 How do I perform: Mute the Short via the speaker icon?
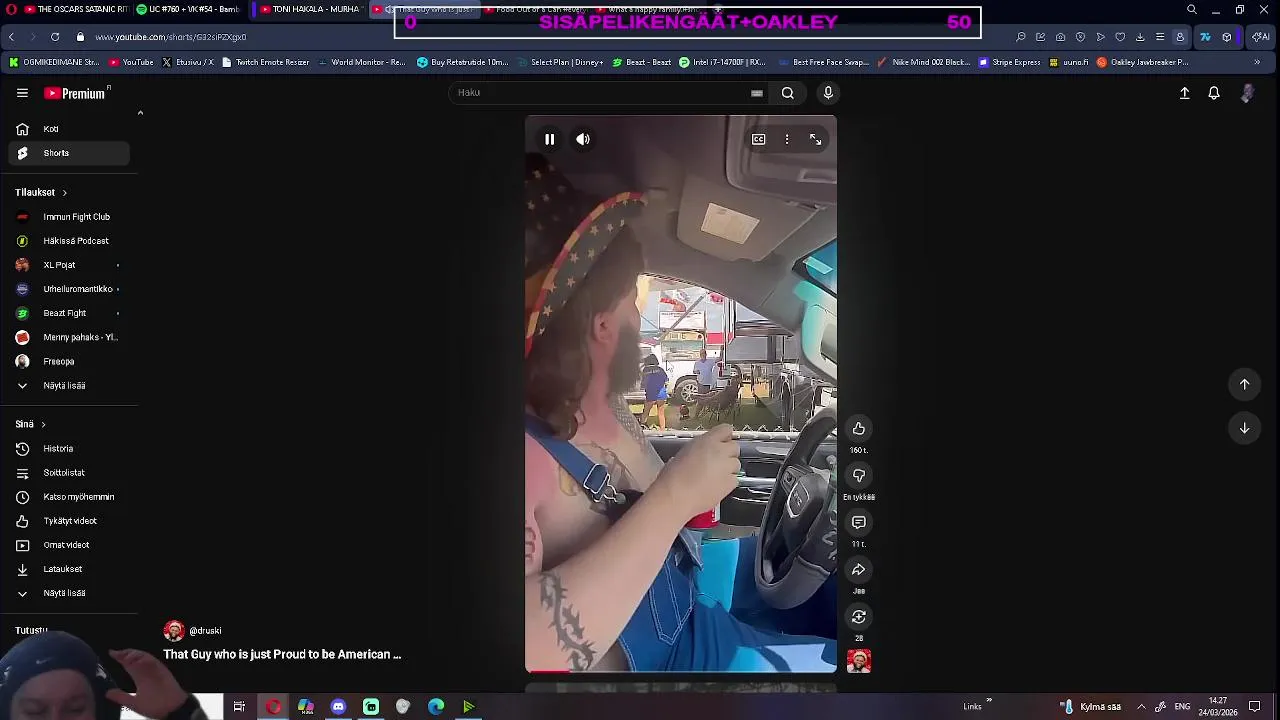coord(583,139)
